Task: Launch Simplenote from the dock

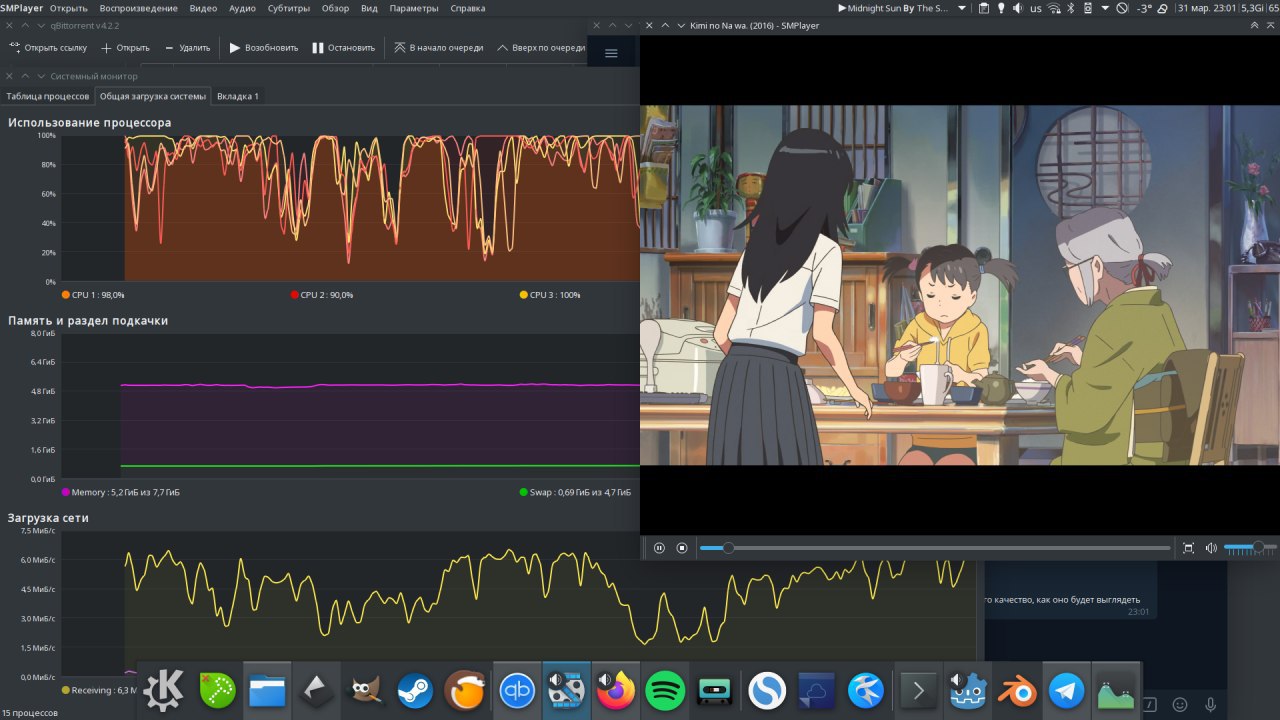Action: point(768,690)
